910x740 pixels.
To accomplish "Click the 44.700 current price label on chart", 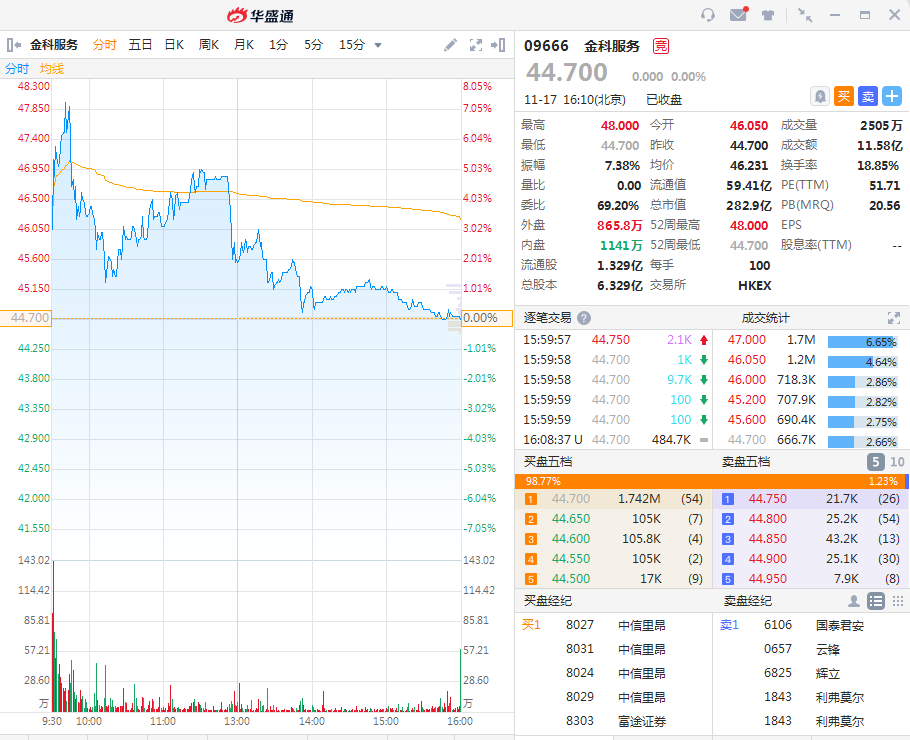I will (26, 318).
